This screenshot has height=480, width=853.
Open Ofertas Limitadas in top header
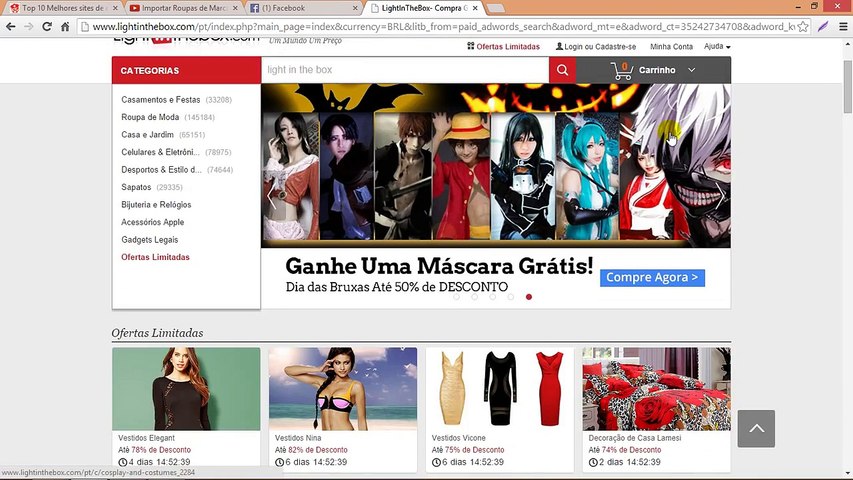503,47
